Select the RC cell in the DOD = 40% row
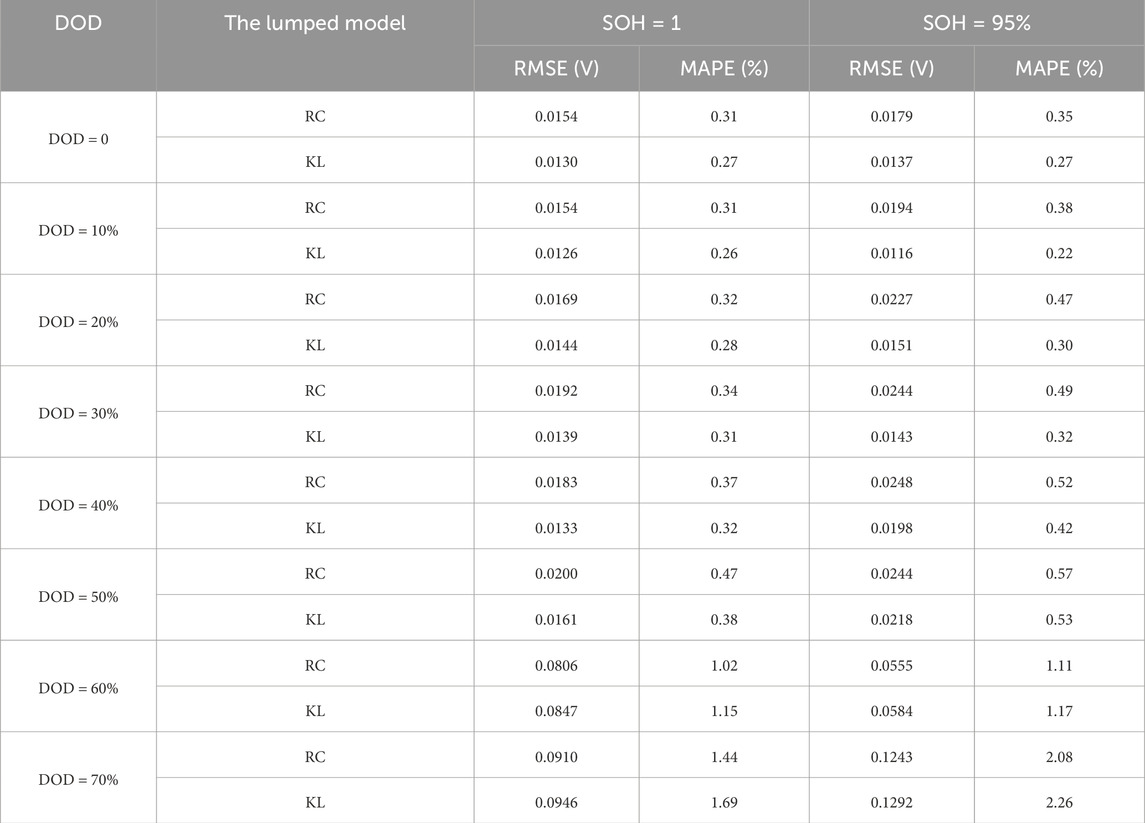 coord(315,482)
